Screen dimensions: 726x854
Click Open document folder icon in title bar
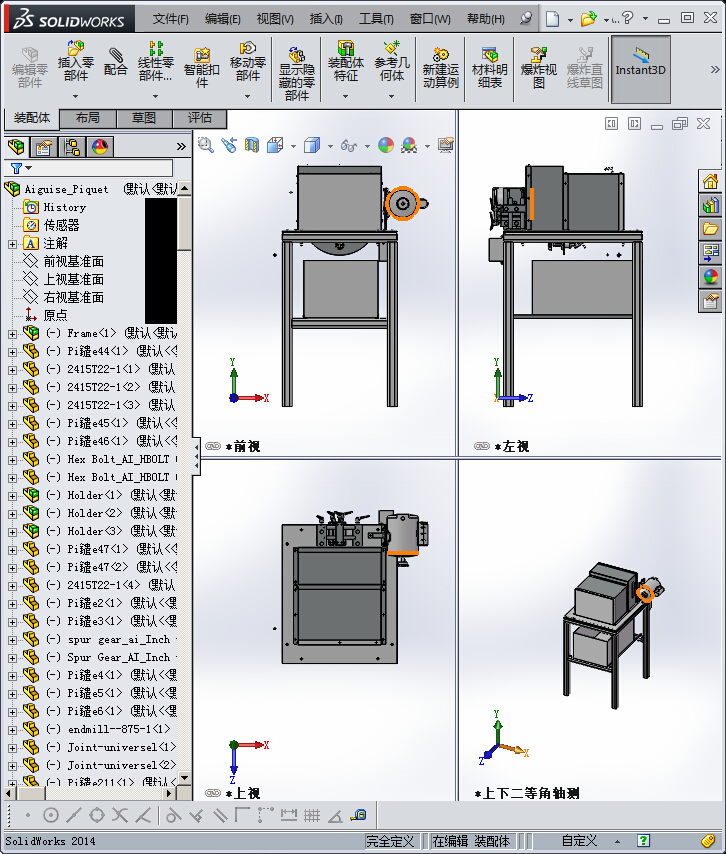tap(588, 19)
